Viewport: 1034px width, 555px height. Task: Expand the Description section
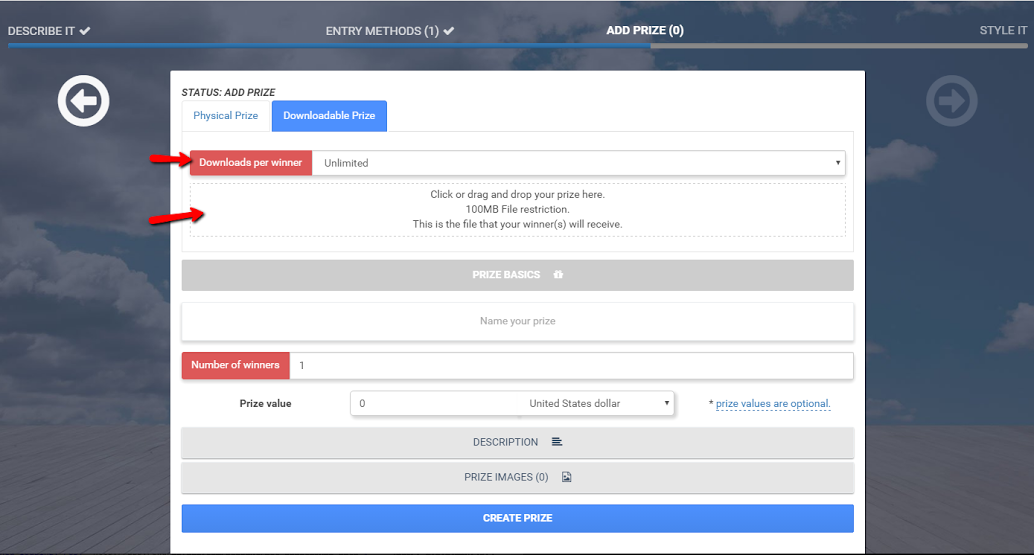(x=518, y=442)
